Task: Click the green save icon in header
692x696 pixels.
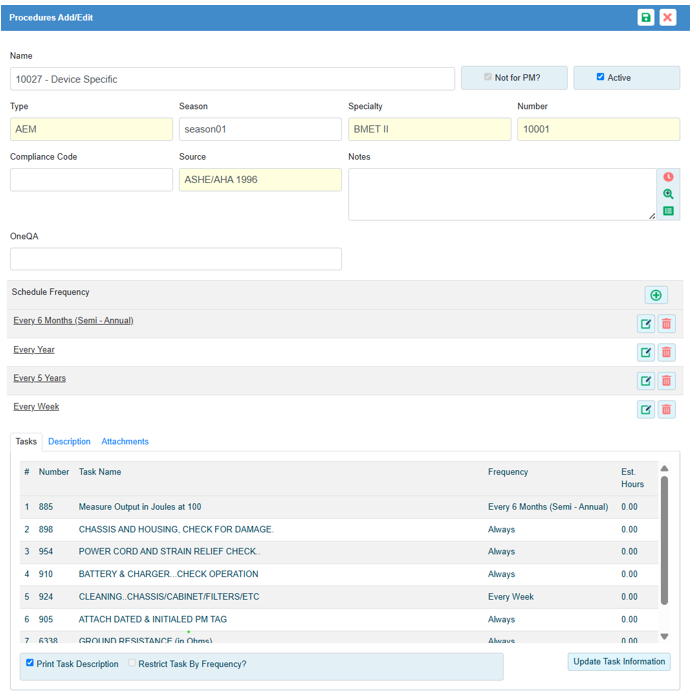Action: pyautogui.click(x=646, y=18)
